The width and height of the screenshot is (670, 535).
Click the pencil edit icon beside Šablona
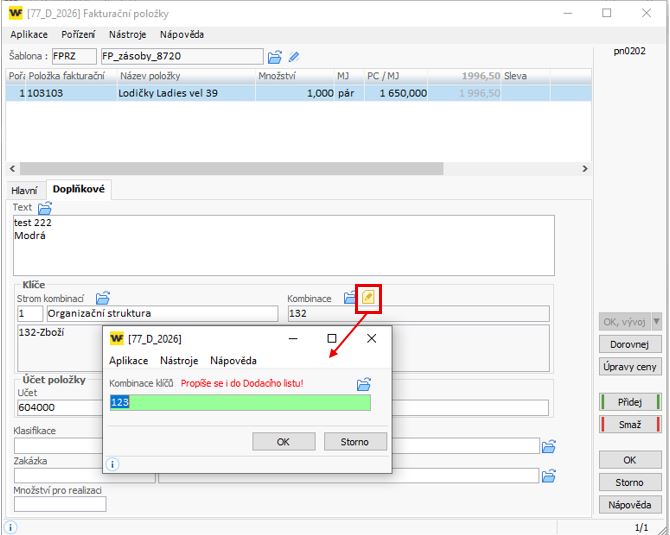tap(294, 56)
